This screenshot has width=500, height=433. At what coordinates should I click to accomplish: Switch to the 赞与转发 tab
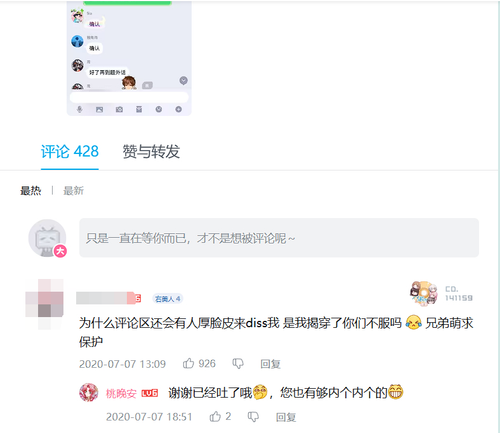[151, 152]
